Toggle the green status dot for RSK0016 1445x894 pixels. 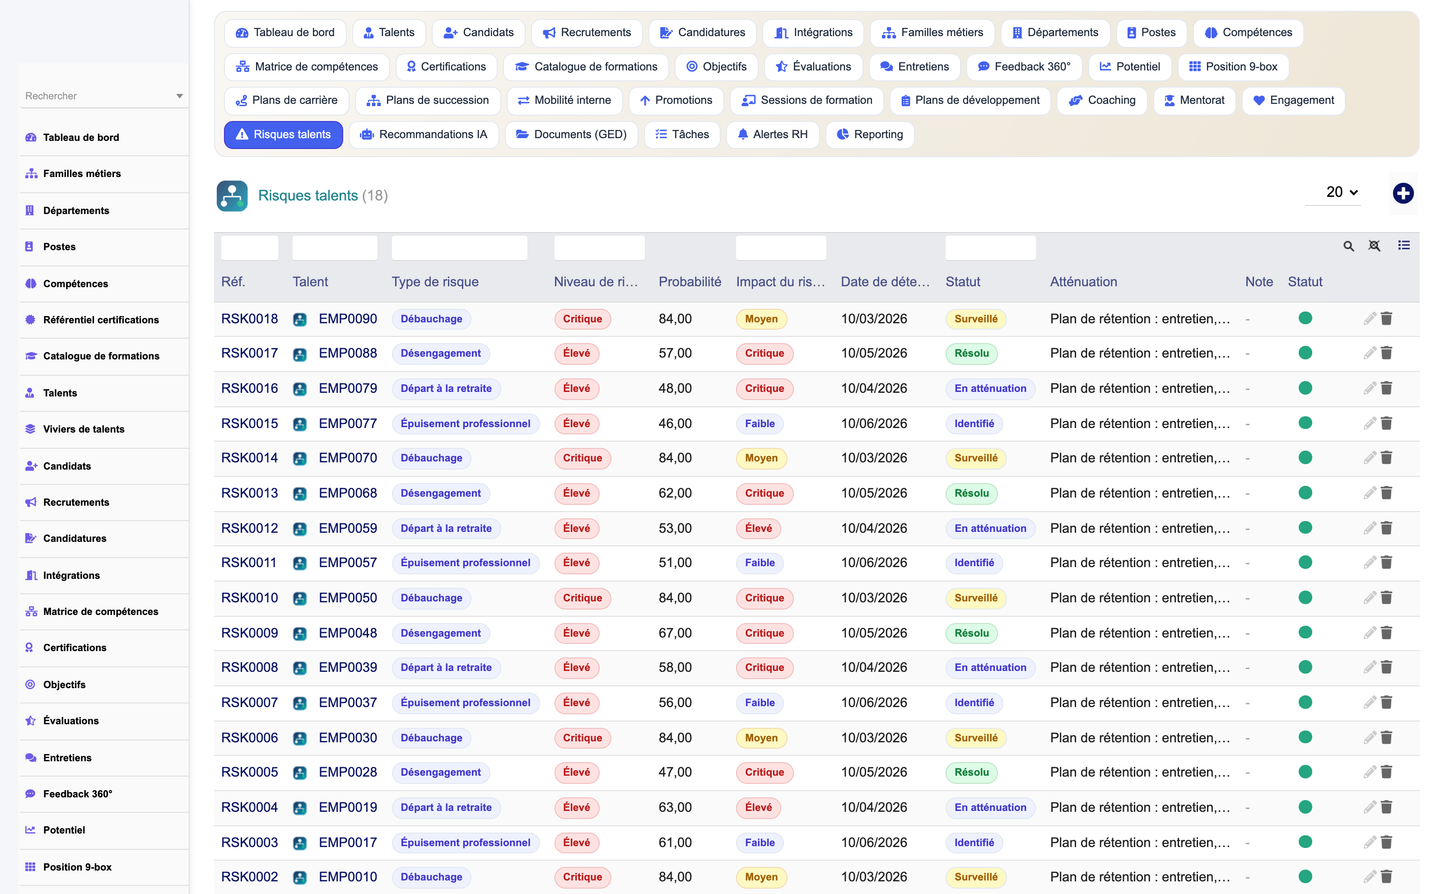(1305, 388)
